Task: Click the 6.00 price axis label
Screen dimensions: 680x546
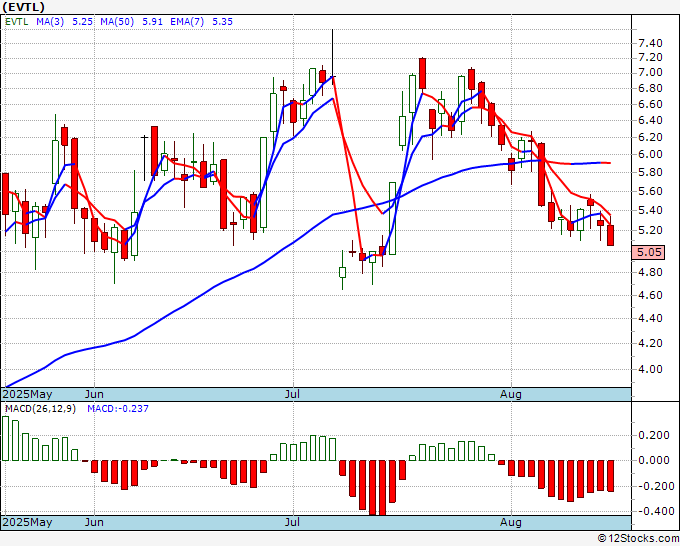Action: click(650, 154)
